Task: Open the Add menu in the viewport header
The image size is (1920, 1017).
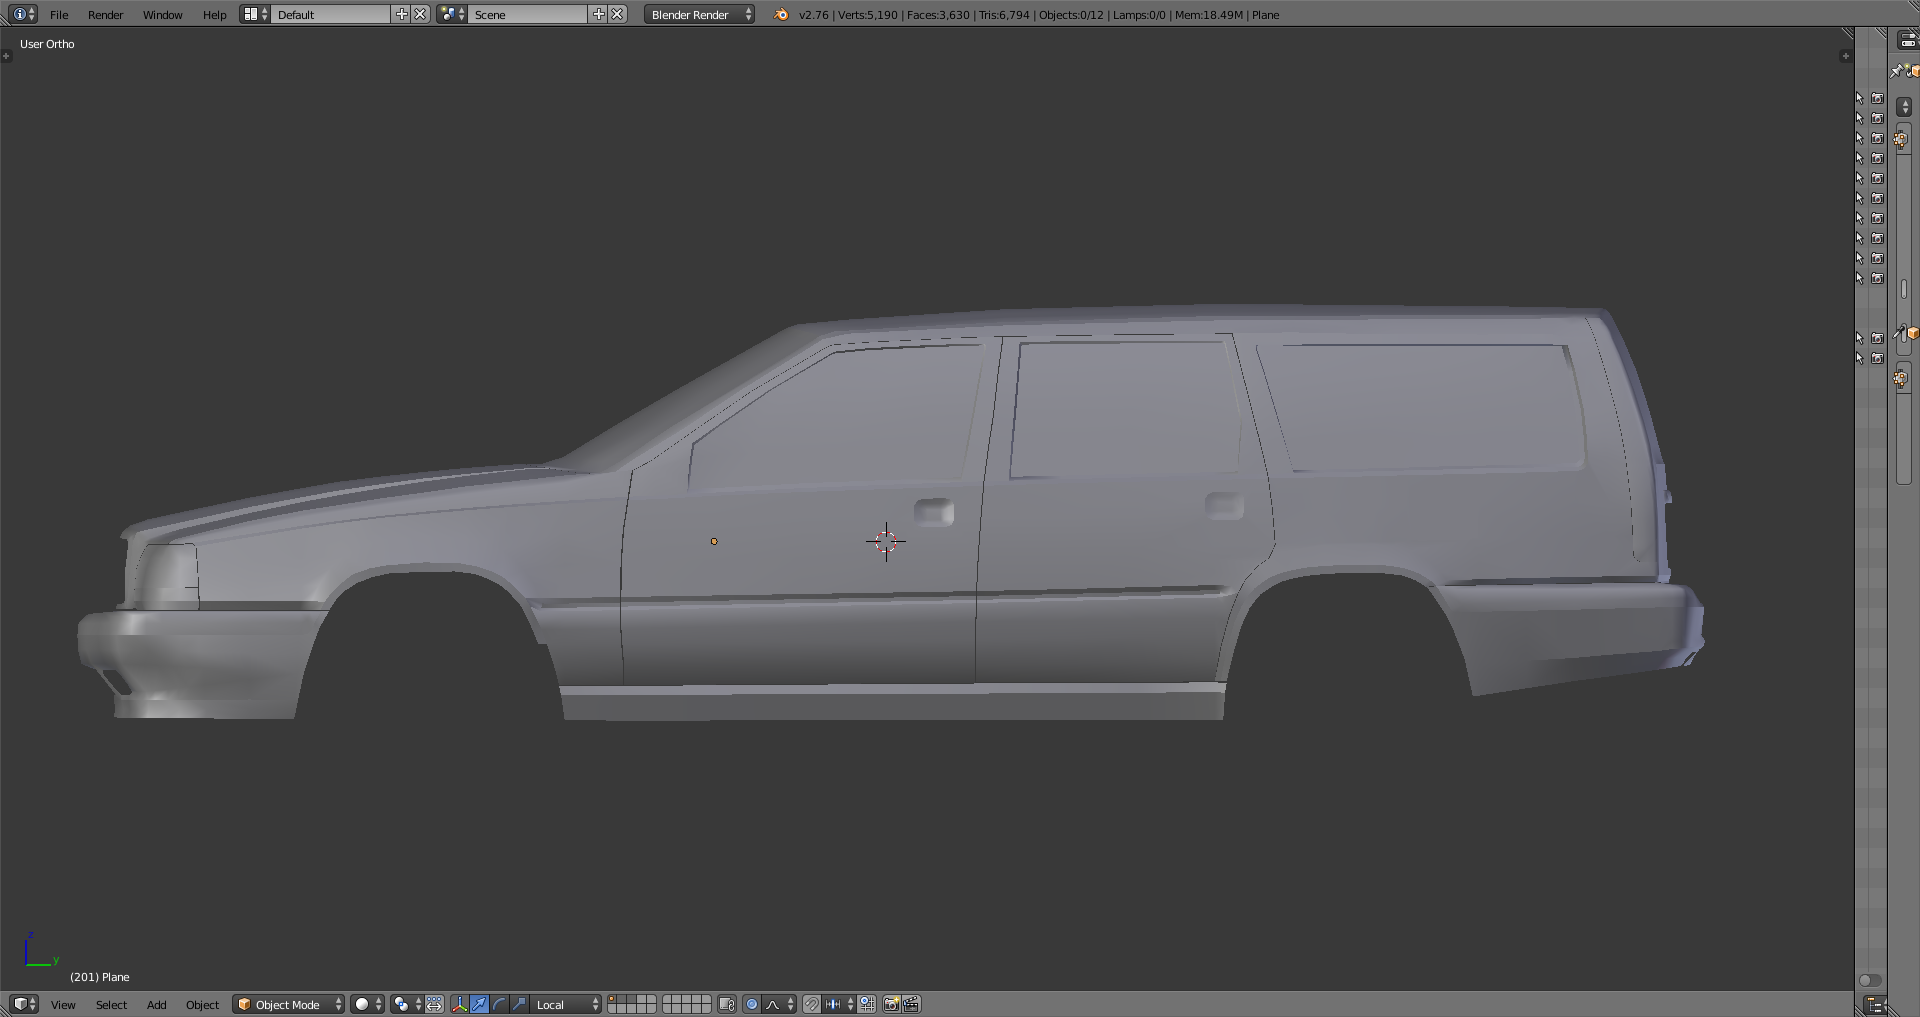Action: coord(157,1005)
